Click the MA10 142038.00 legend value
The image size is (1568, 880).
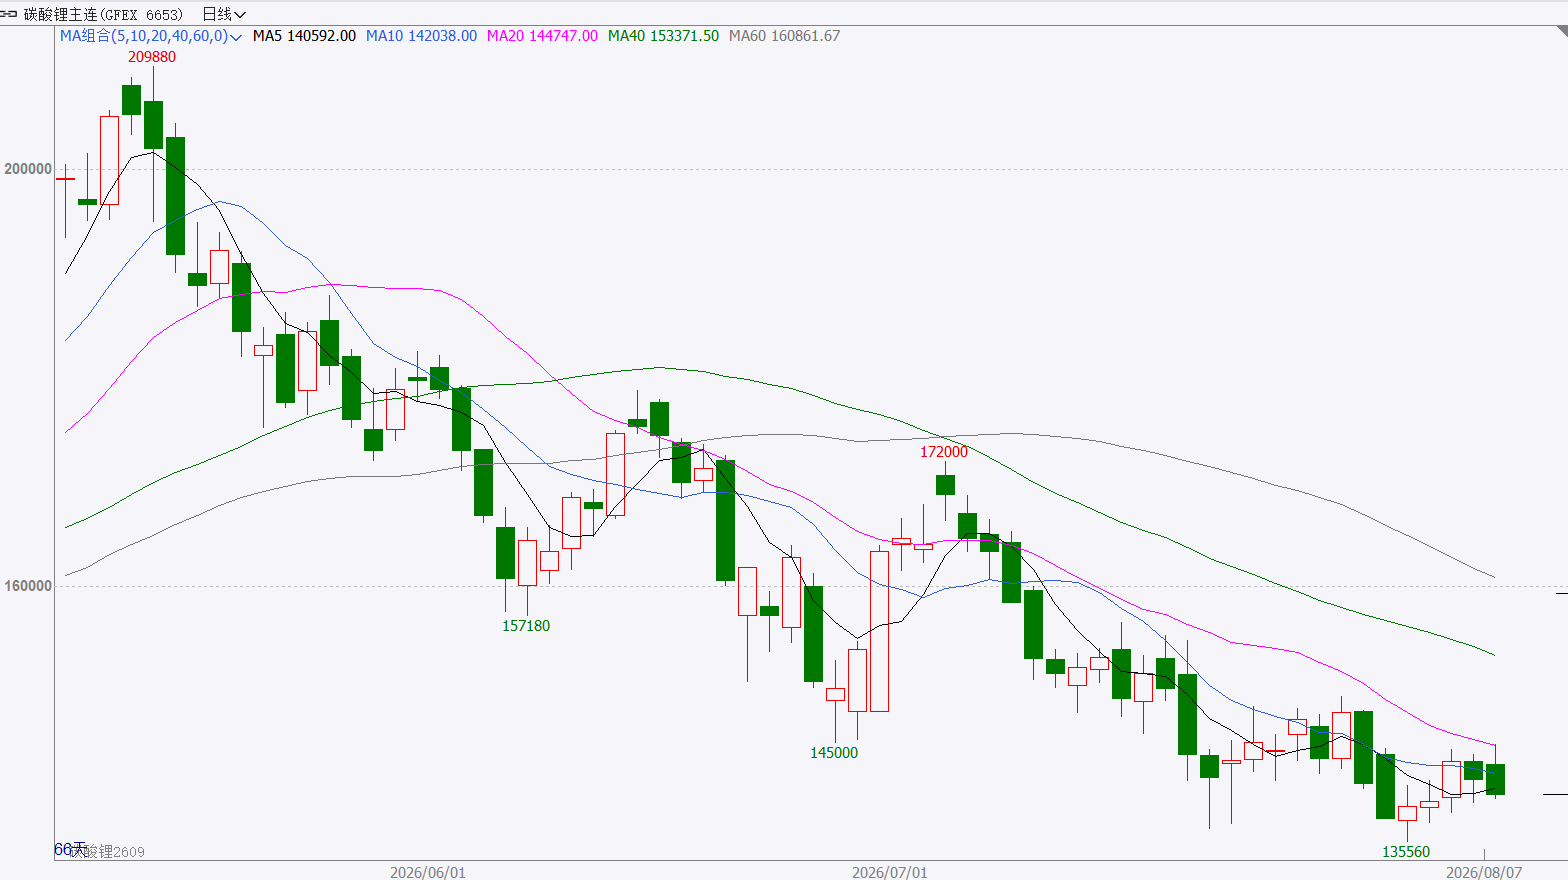[x=421, y=36]
